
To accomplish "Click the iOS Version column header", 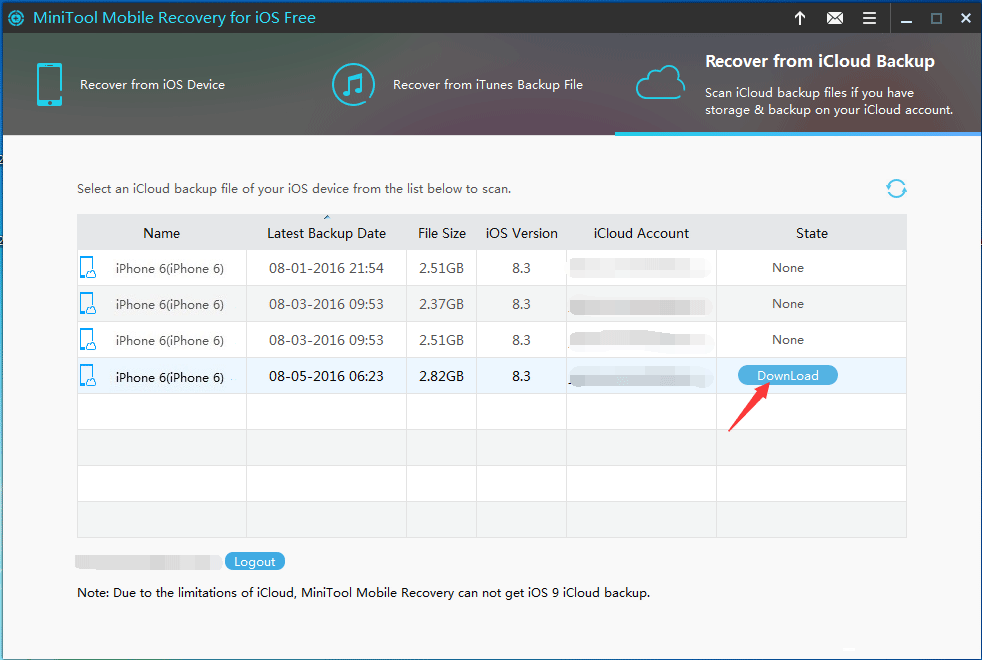I will (x=521, y=233).
